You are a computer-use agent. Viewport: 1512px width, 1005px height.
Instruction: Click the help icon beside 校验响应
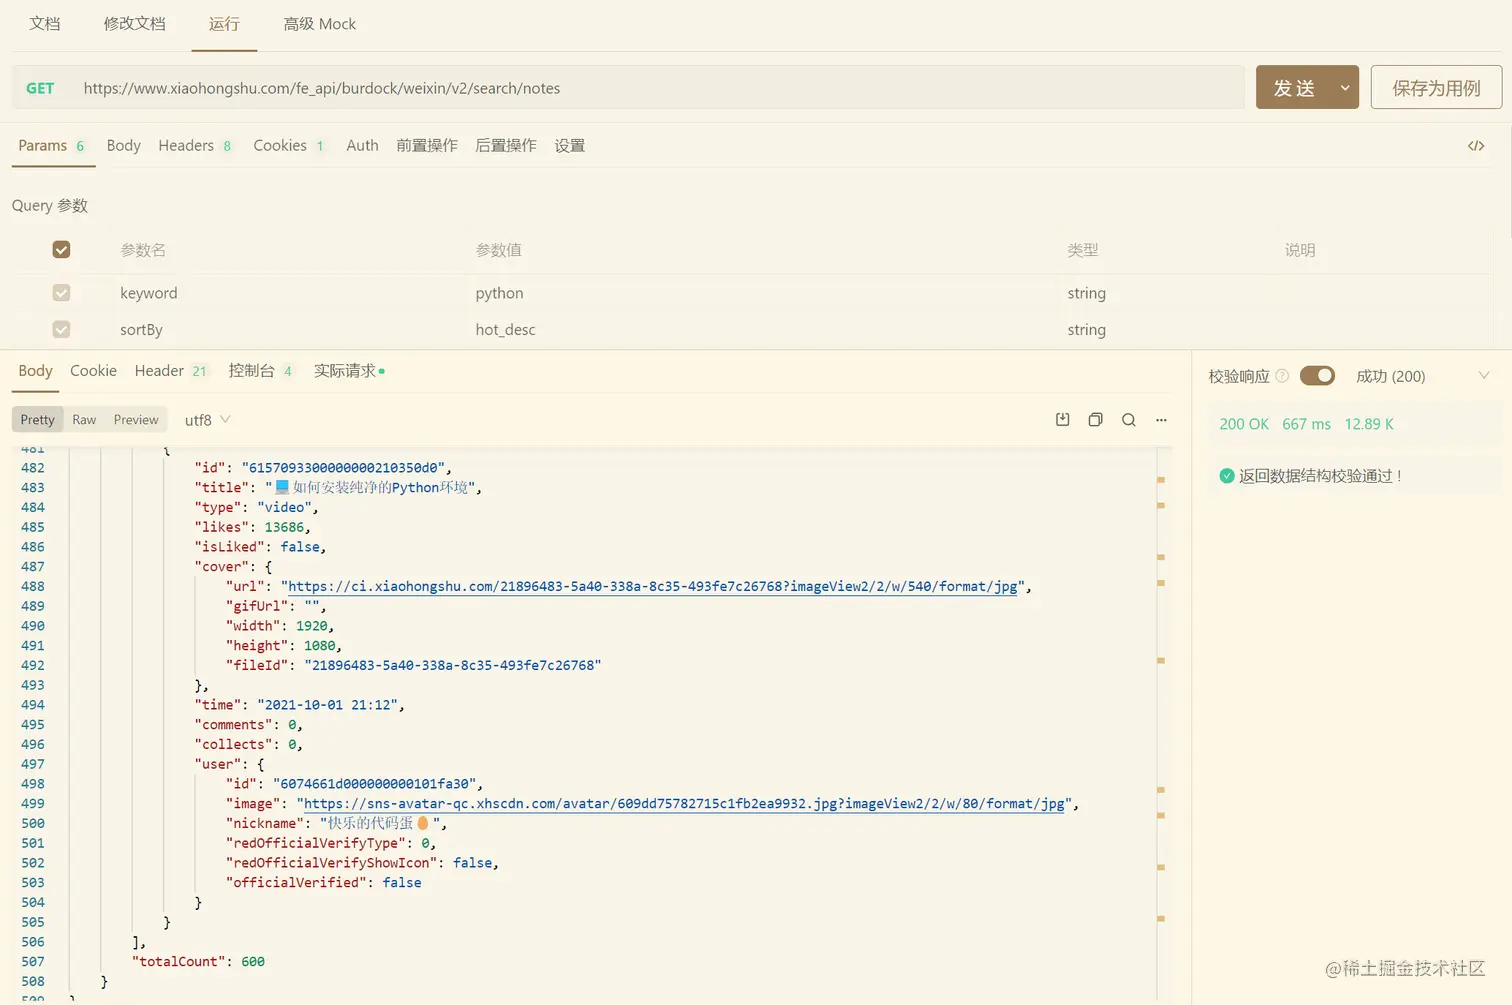pyautogui.click(x=1282, y=376)
